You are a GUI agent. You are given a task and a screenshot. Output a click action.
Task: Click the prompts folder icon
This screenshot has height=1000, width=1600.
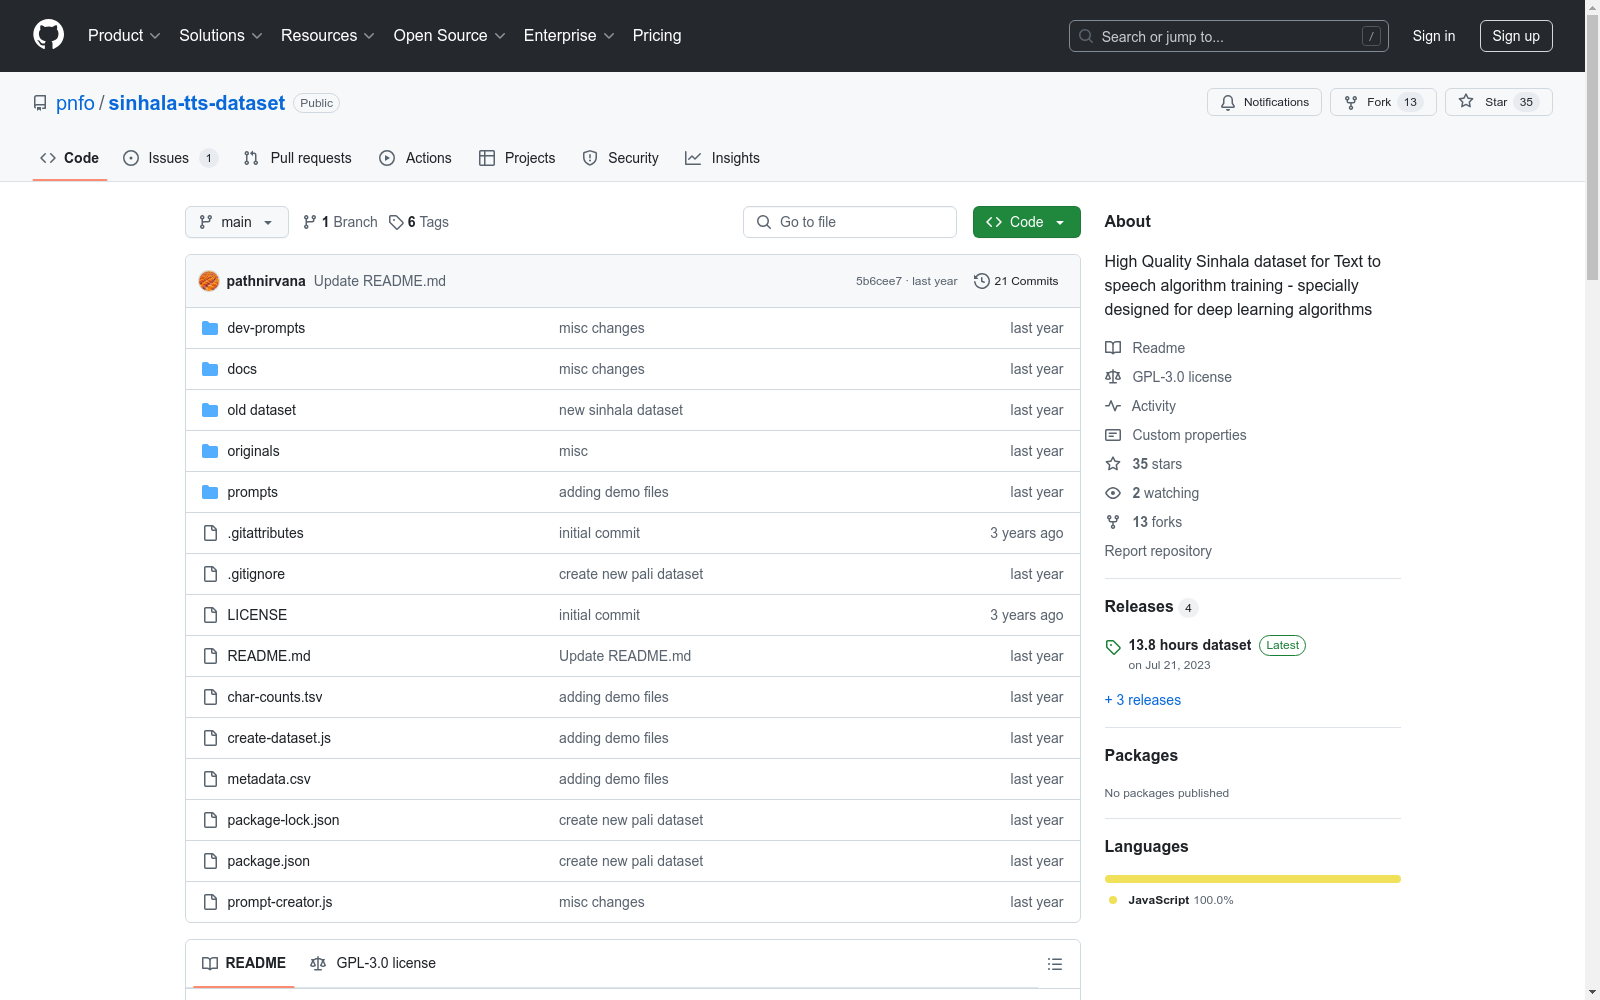click(x=210, y=492)
